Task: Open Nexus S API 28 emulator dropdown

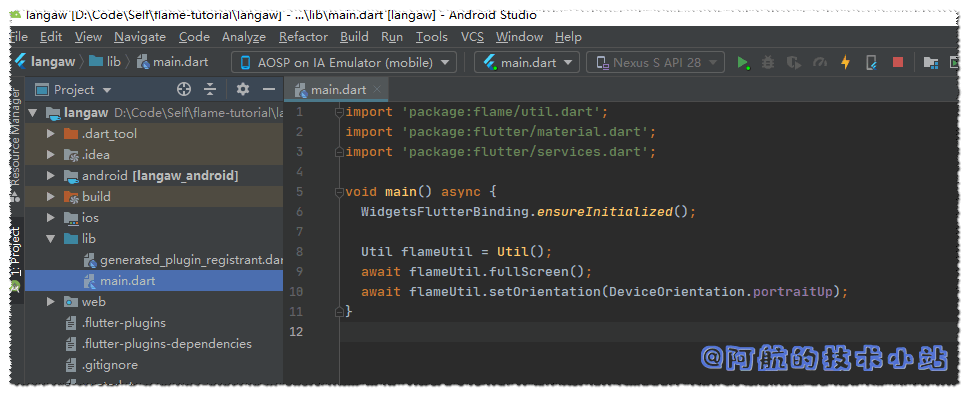Action: point(655,62)
